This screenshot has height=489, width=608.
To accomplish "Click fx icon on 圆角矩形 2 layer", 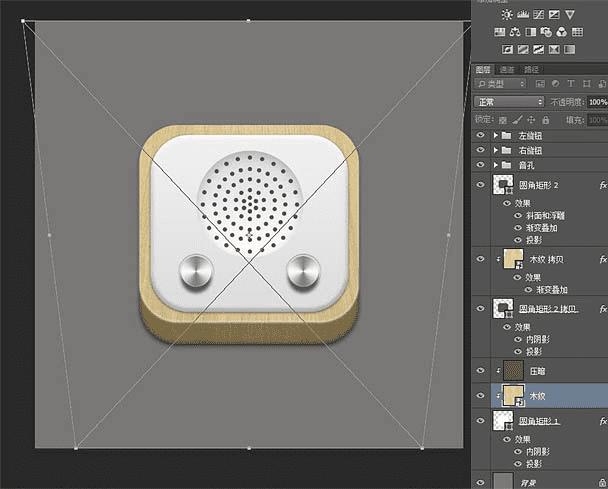I will pos(603,185).
